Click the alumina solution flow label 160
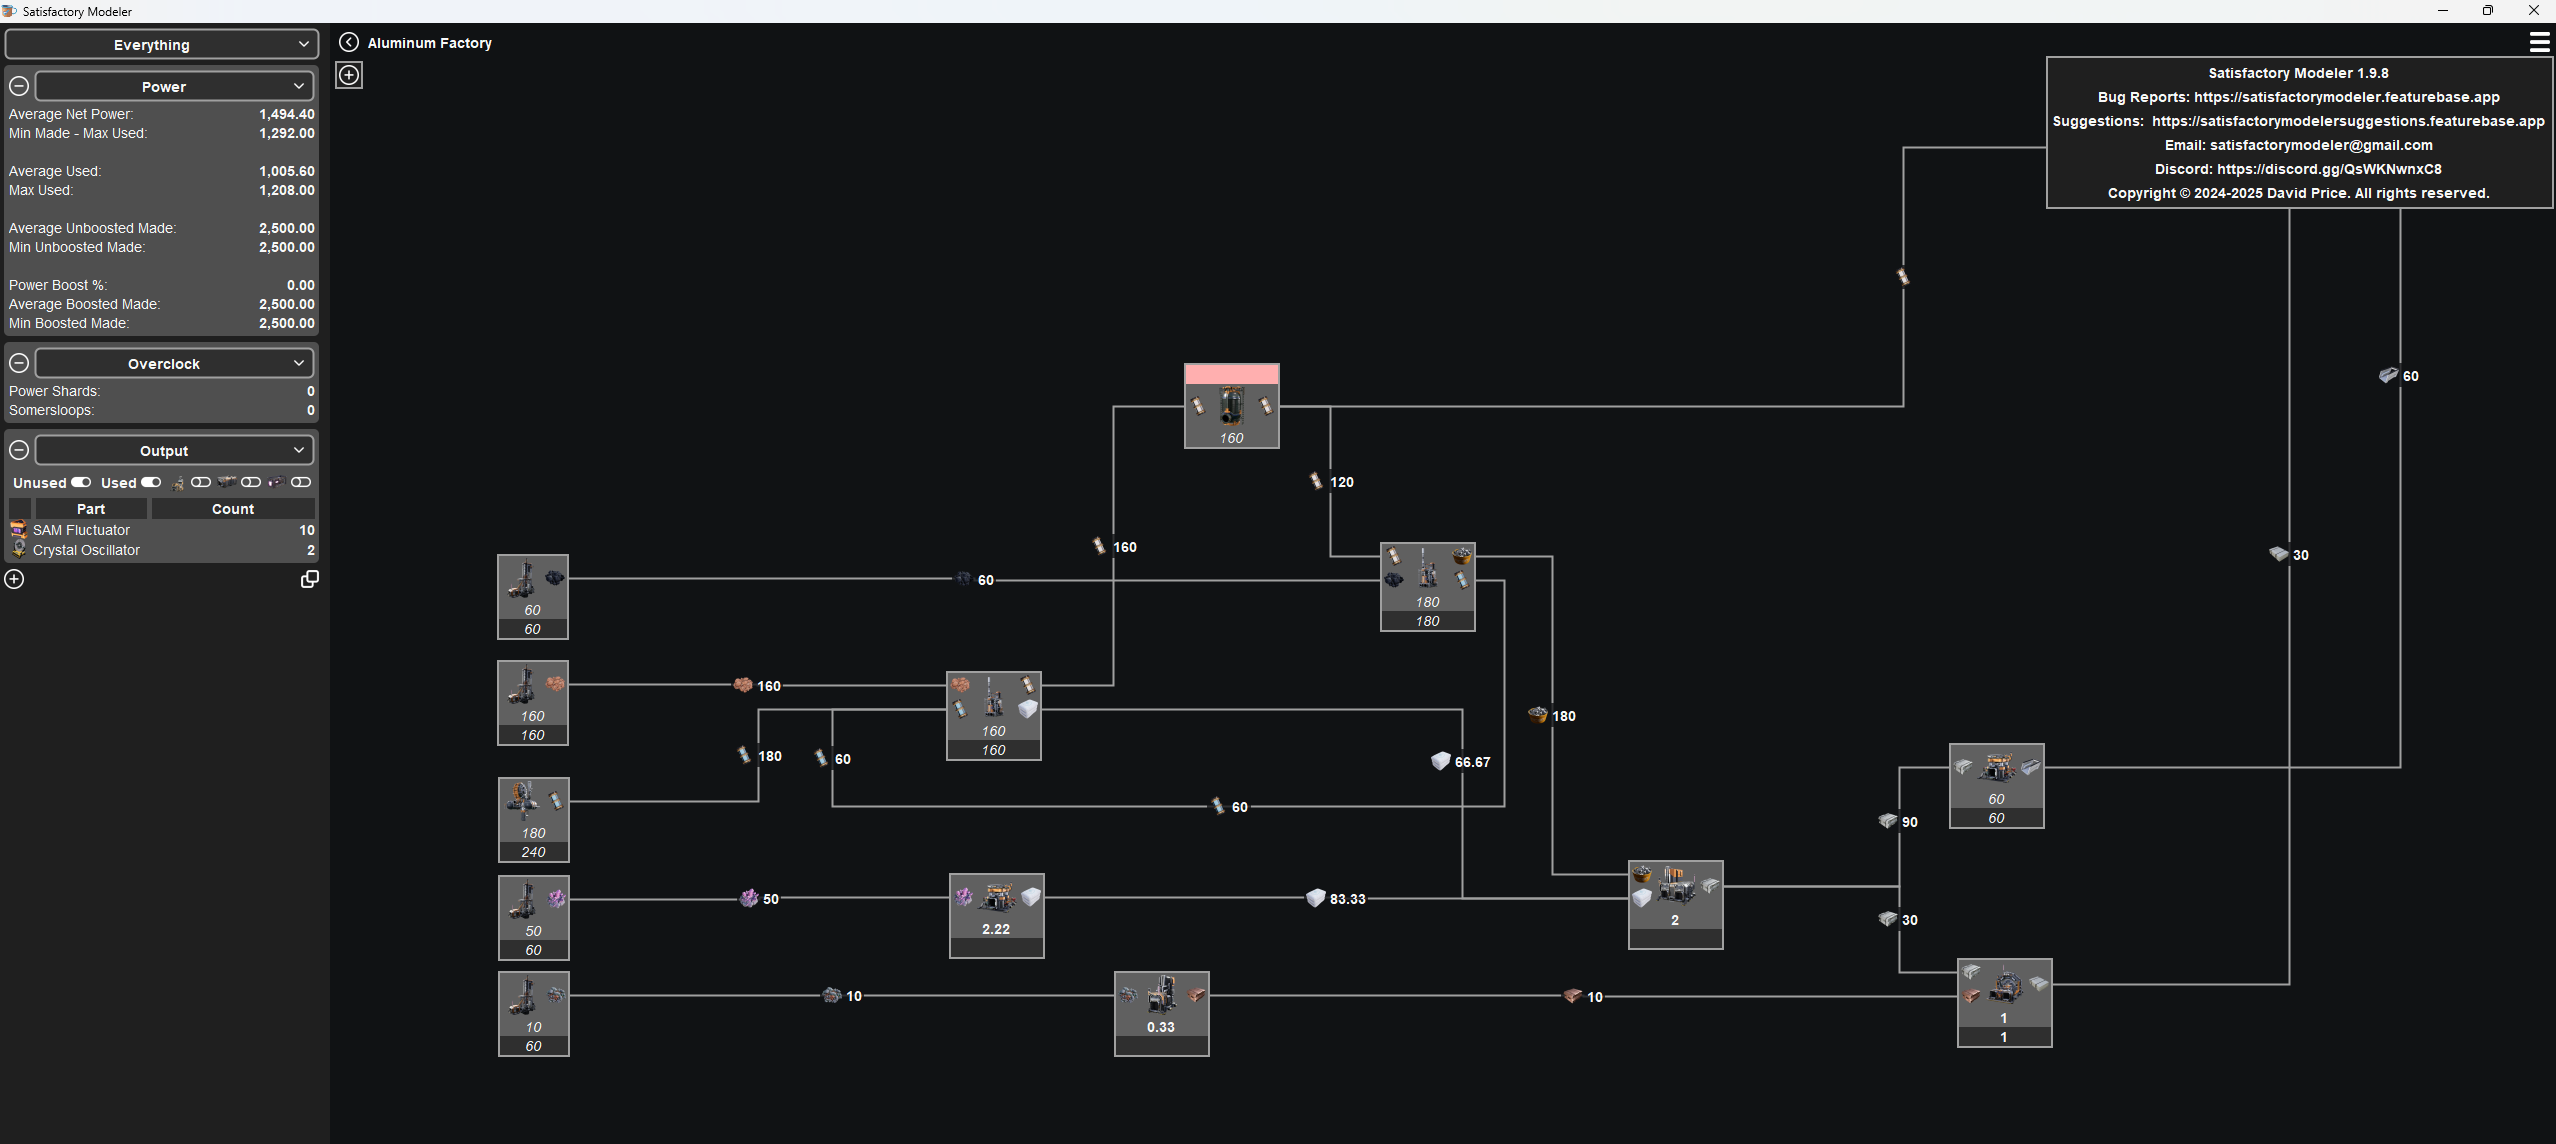Viewport: 2556px width, 1144px height. coord(1125,547)
